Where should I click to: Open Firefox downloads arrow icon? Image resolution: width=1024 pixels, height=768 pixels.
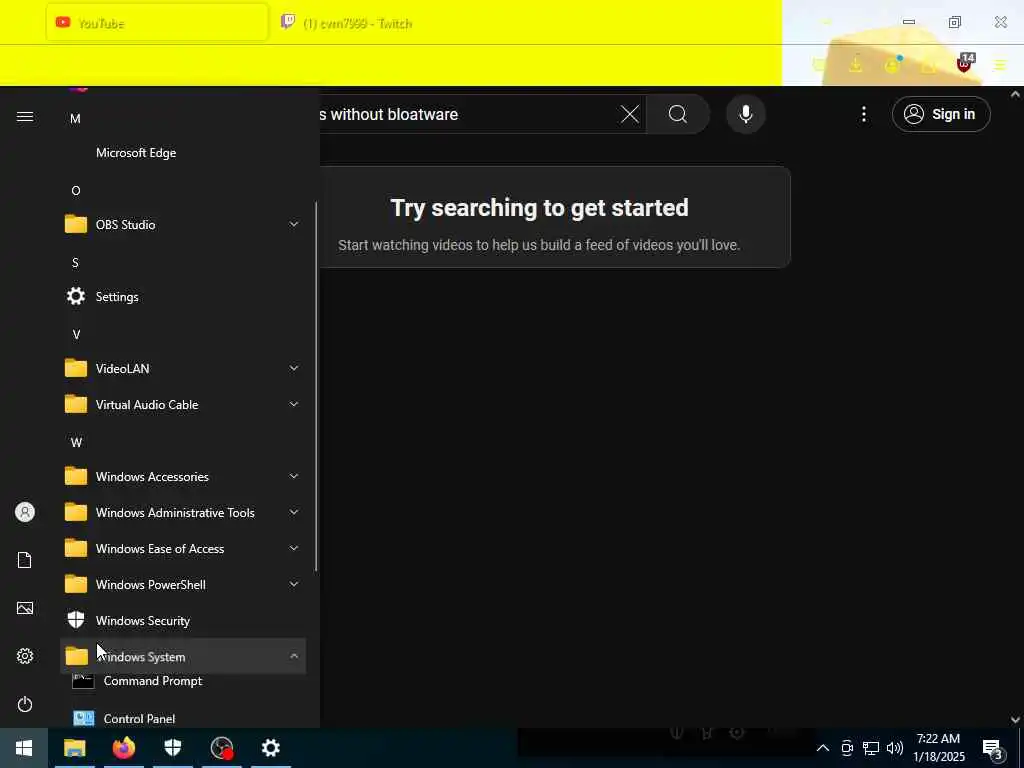pyautogui.click(x=855, y=64)
